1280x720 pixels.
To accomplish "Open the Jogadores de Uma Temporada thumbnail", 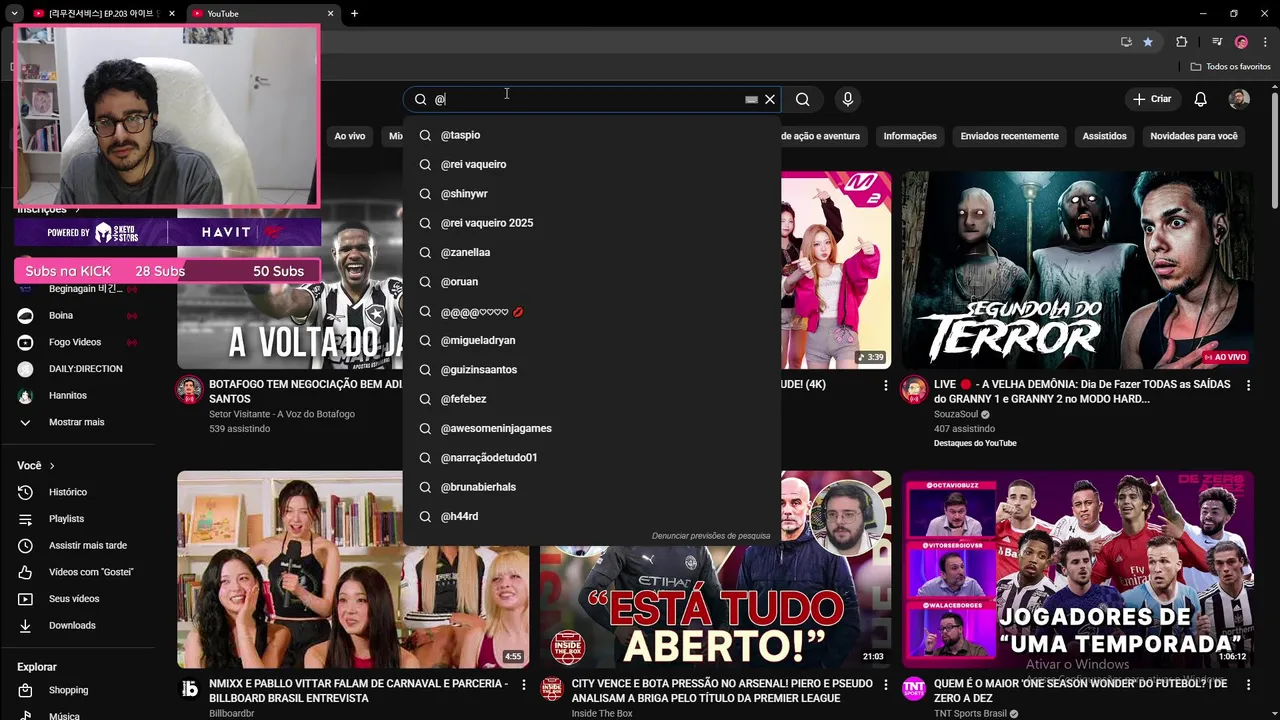I will [x=1078, y=569].
